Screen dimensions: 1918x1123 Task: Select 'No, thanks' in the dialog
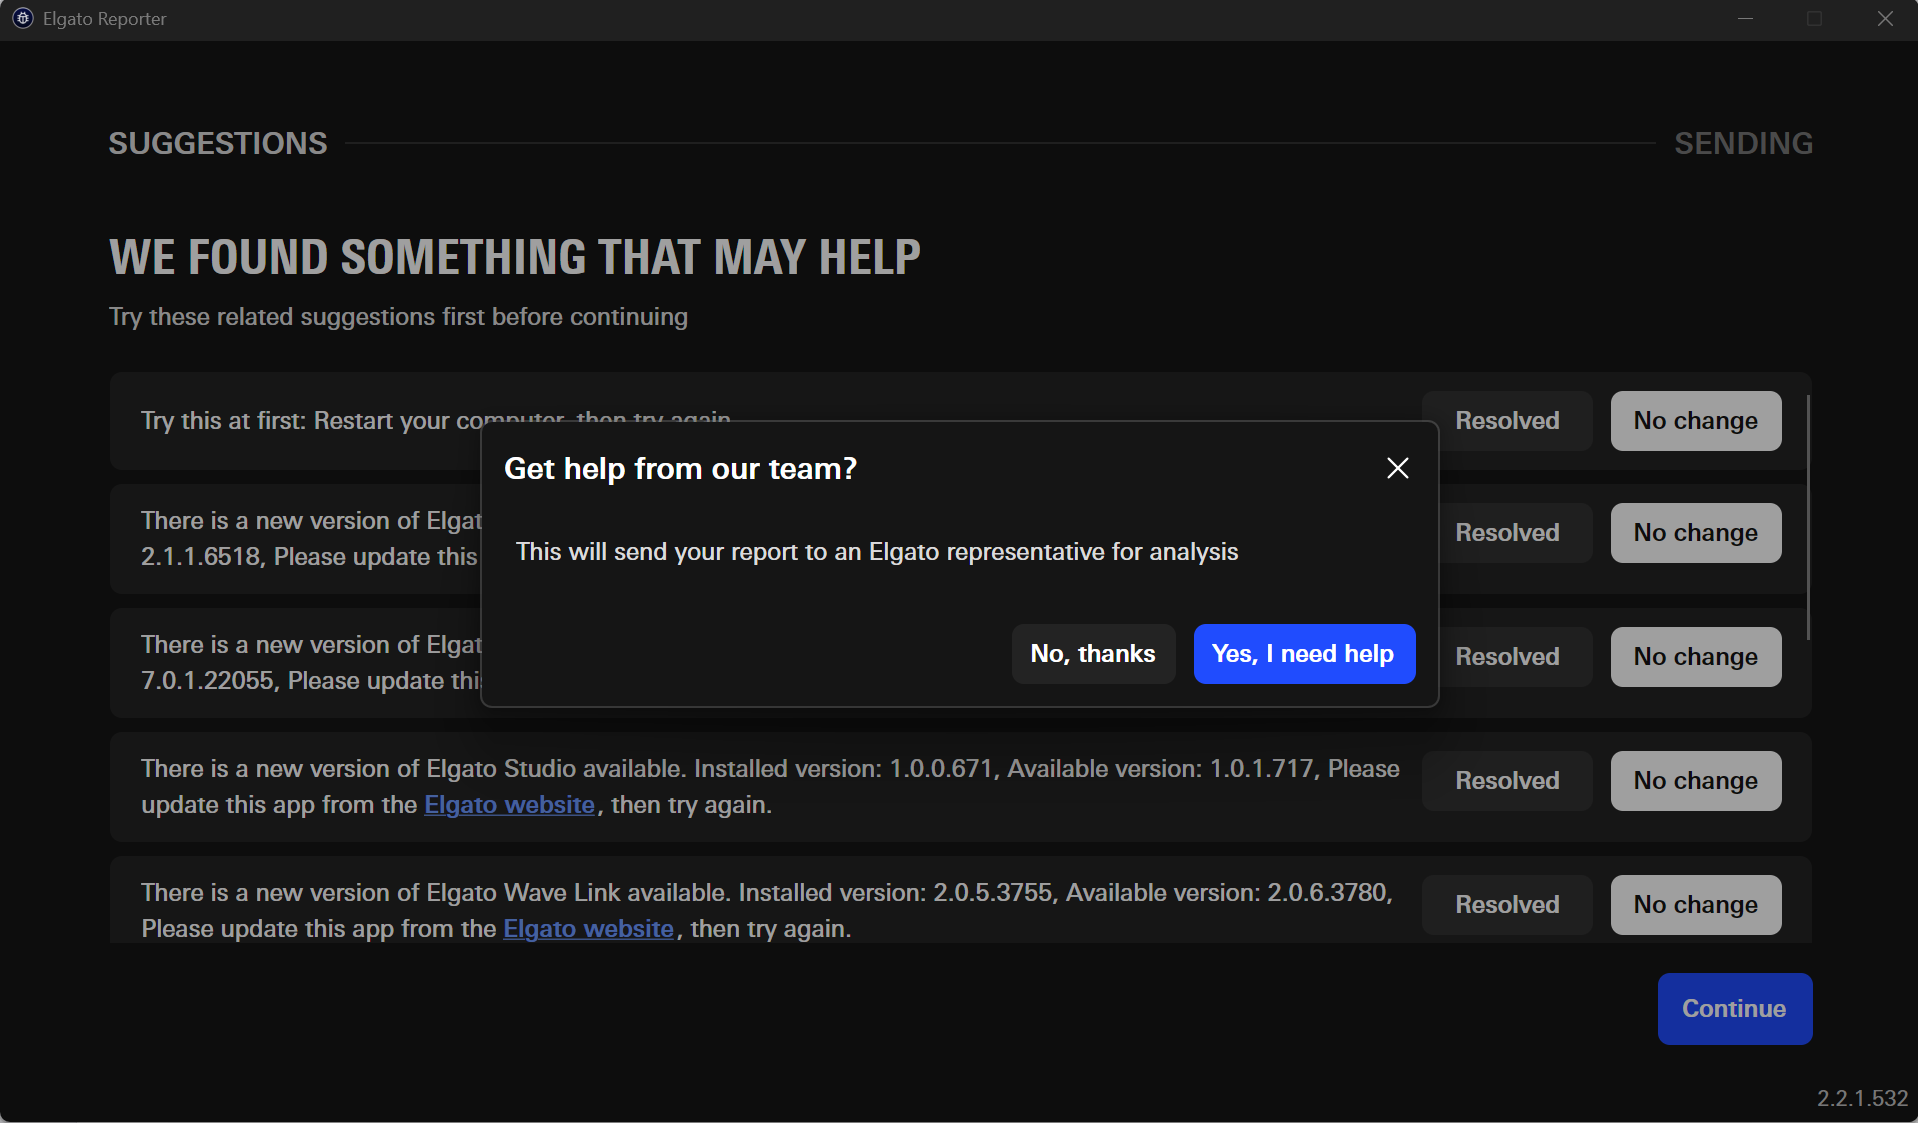pyautogui.click(x=1092, y=653)
